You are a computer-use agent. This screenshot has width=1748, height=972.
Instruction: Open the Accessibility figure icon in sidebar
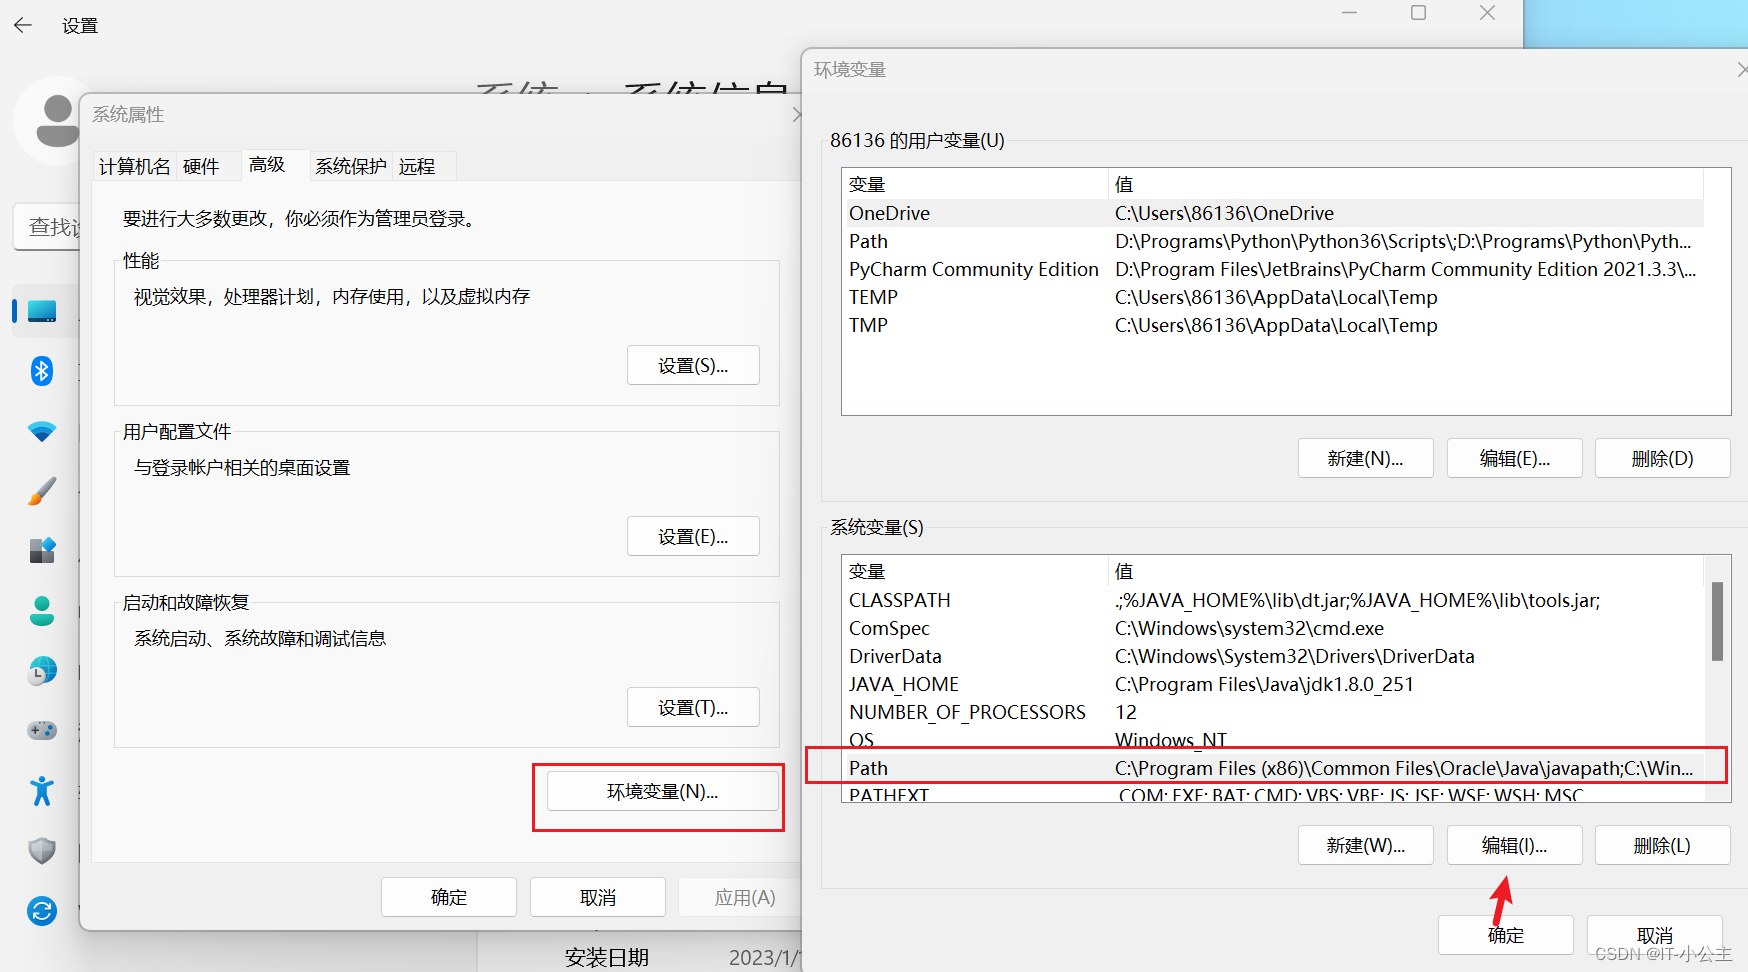tap(42, 791)
